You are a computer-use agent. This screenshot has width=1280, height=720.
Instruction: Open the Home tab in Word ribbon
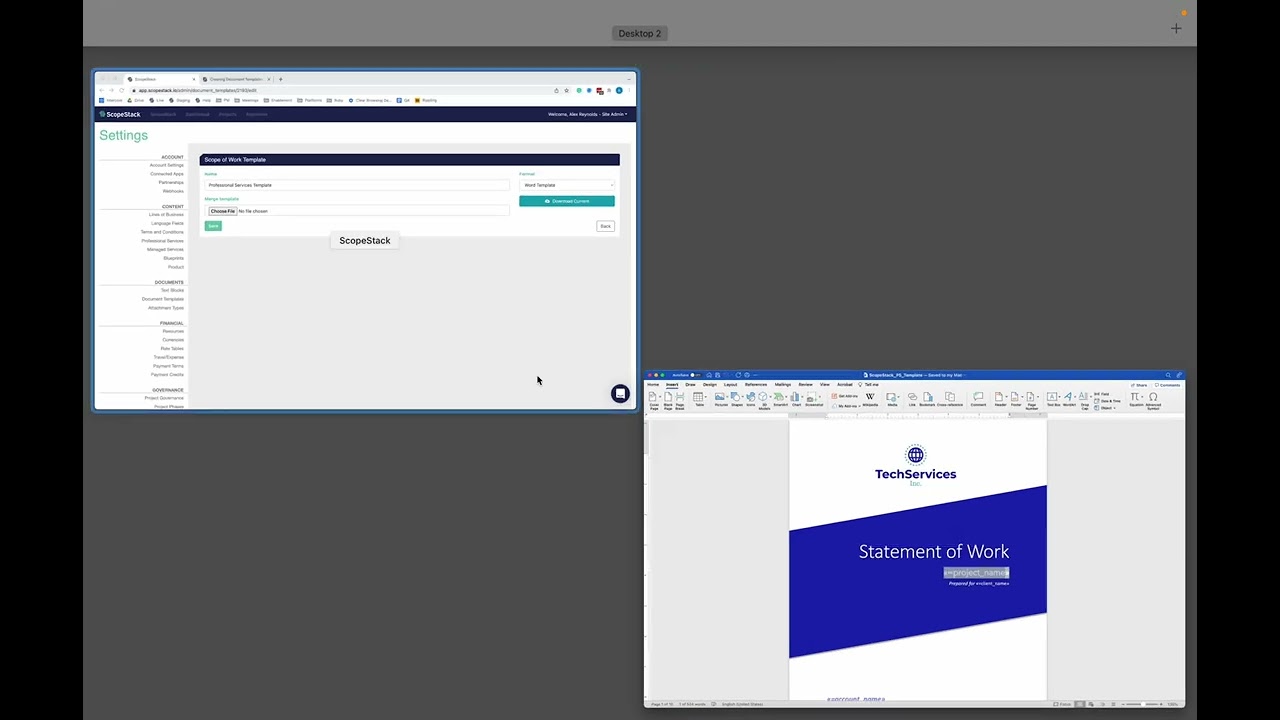pos(653,384)
